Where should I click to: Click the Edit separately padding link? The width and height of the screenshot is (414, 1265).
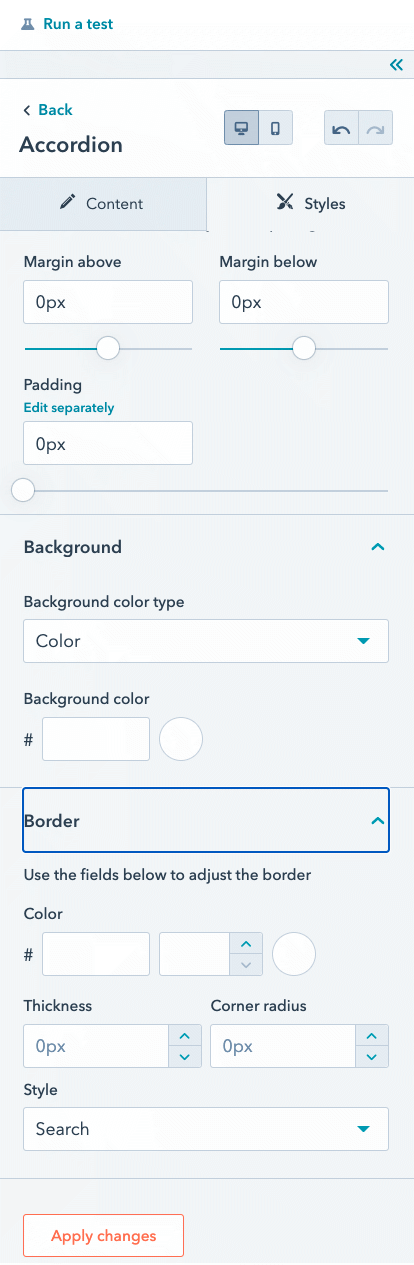(x=69, y=408)
